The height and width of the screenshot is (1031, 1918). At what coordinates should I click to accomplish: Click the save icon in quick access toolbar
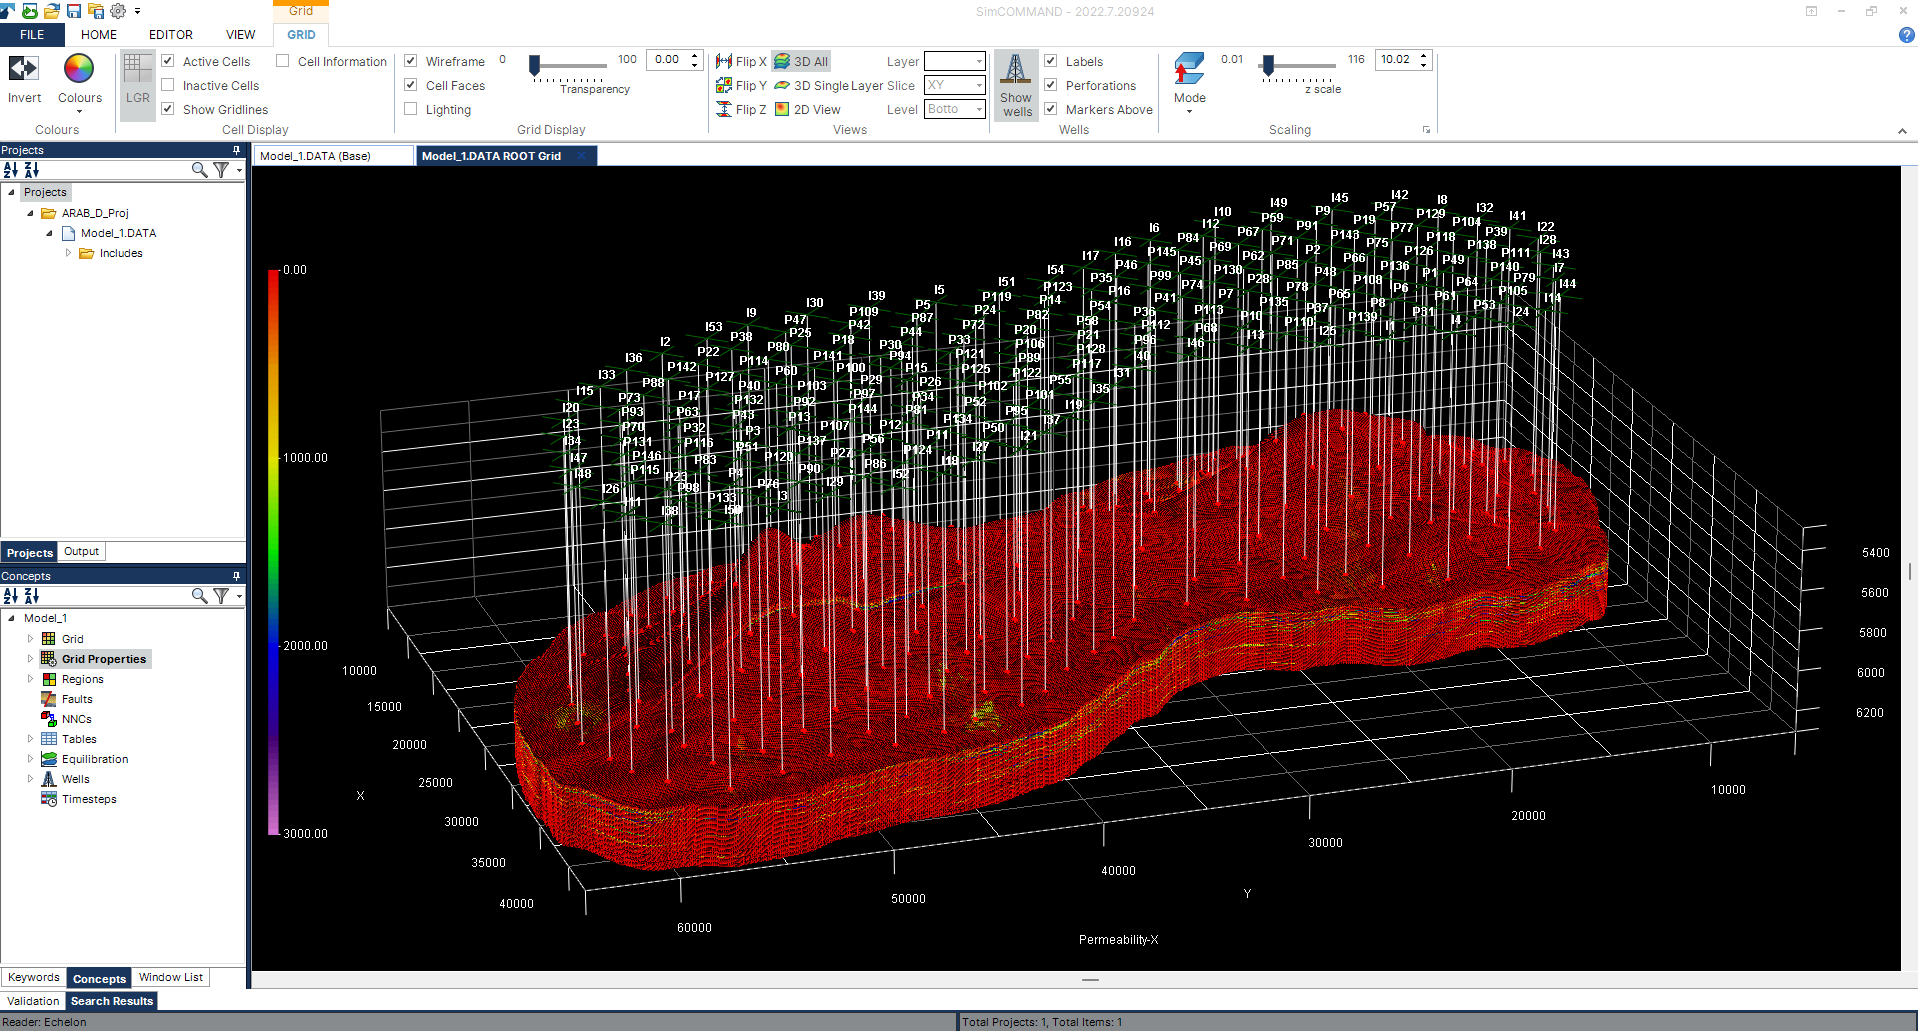click(74, 11)
